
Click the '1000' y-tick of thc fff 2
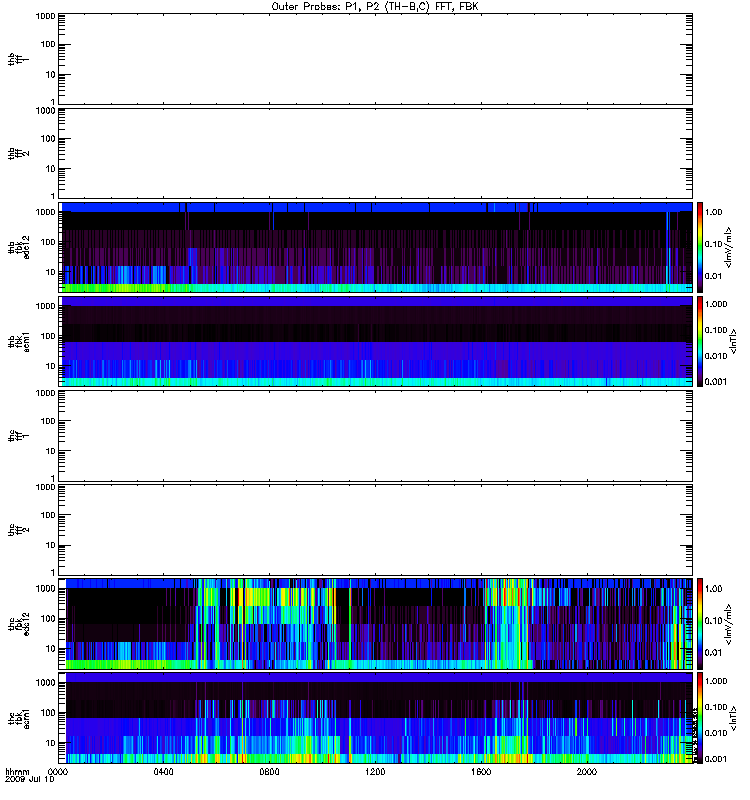[x=45, y=487]
